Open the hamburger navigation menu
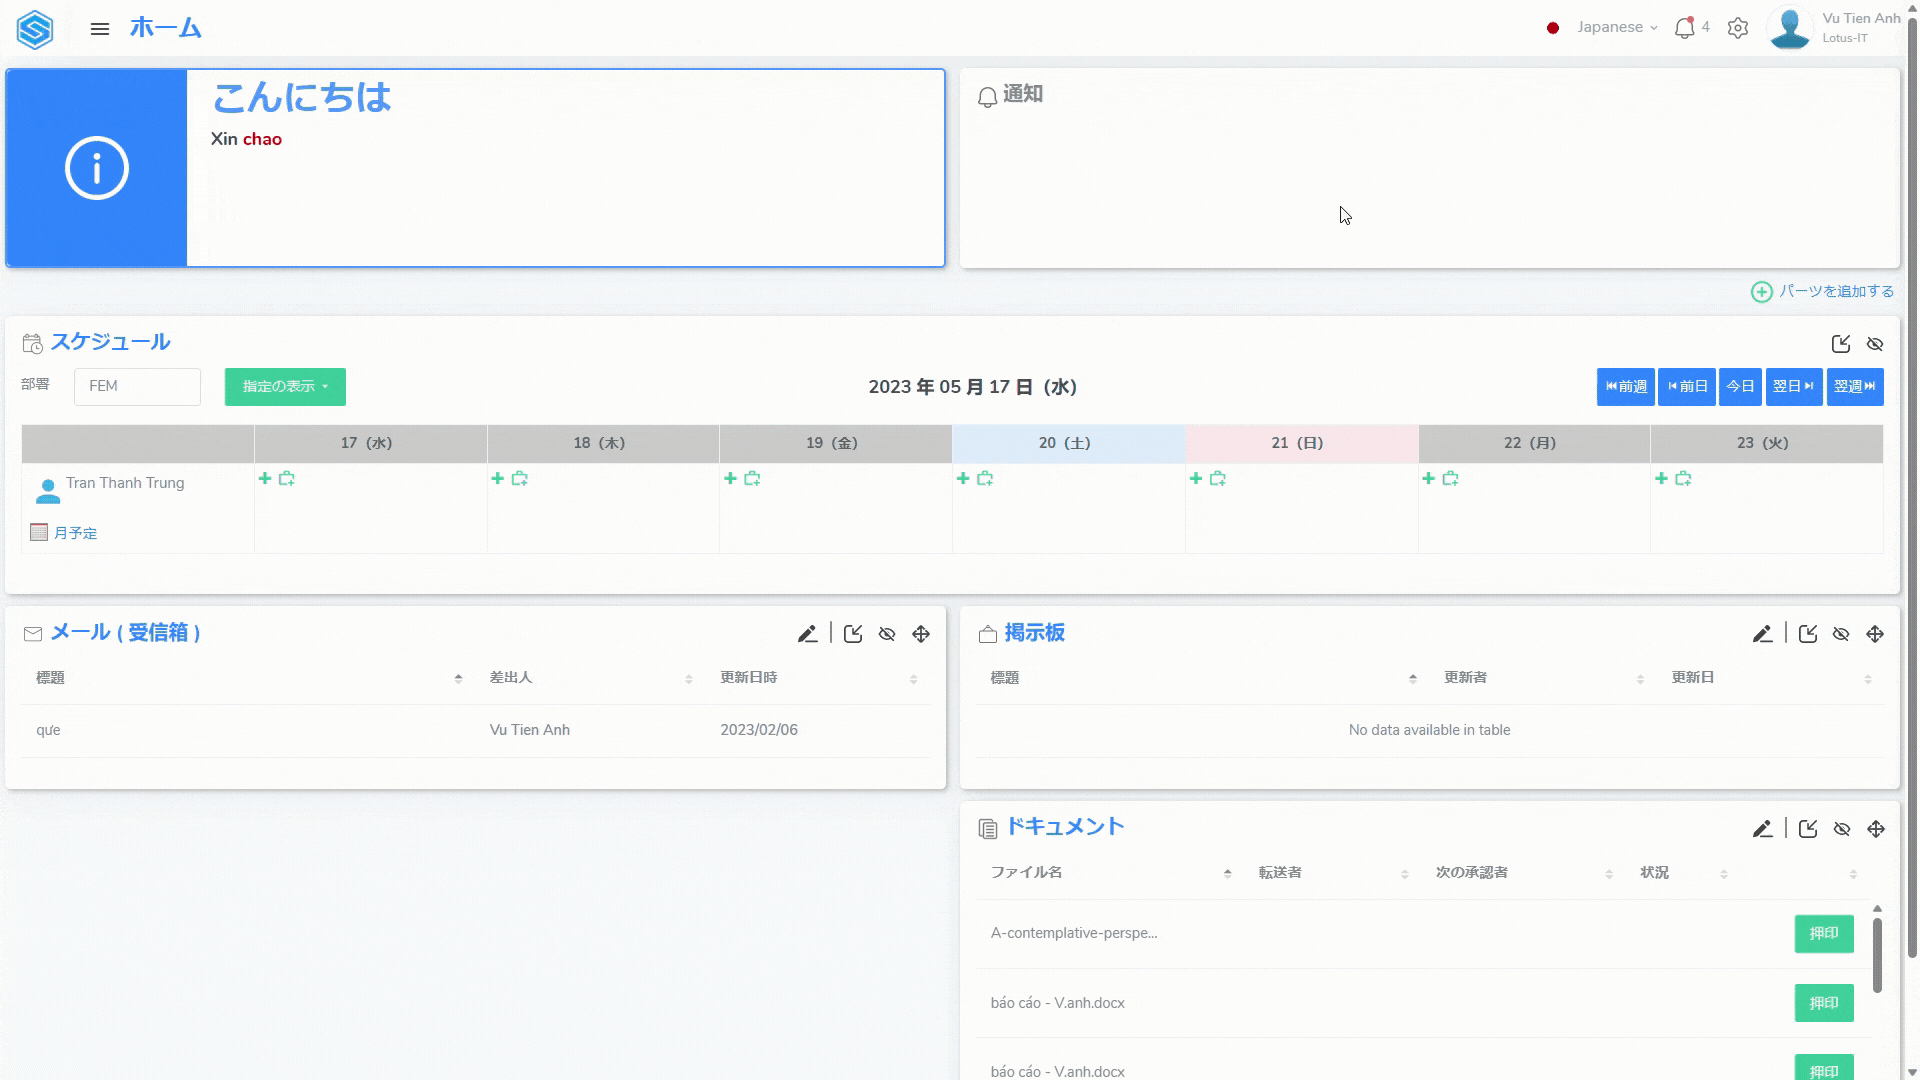 (99, 29)
